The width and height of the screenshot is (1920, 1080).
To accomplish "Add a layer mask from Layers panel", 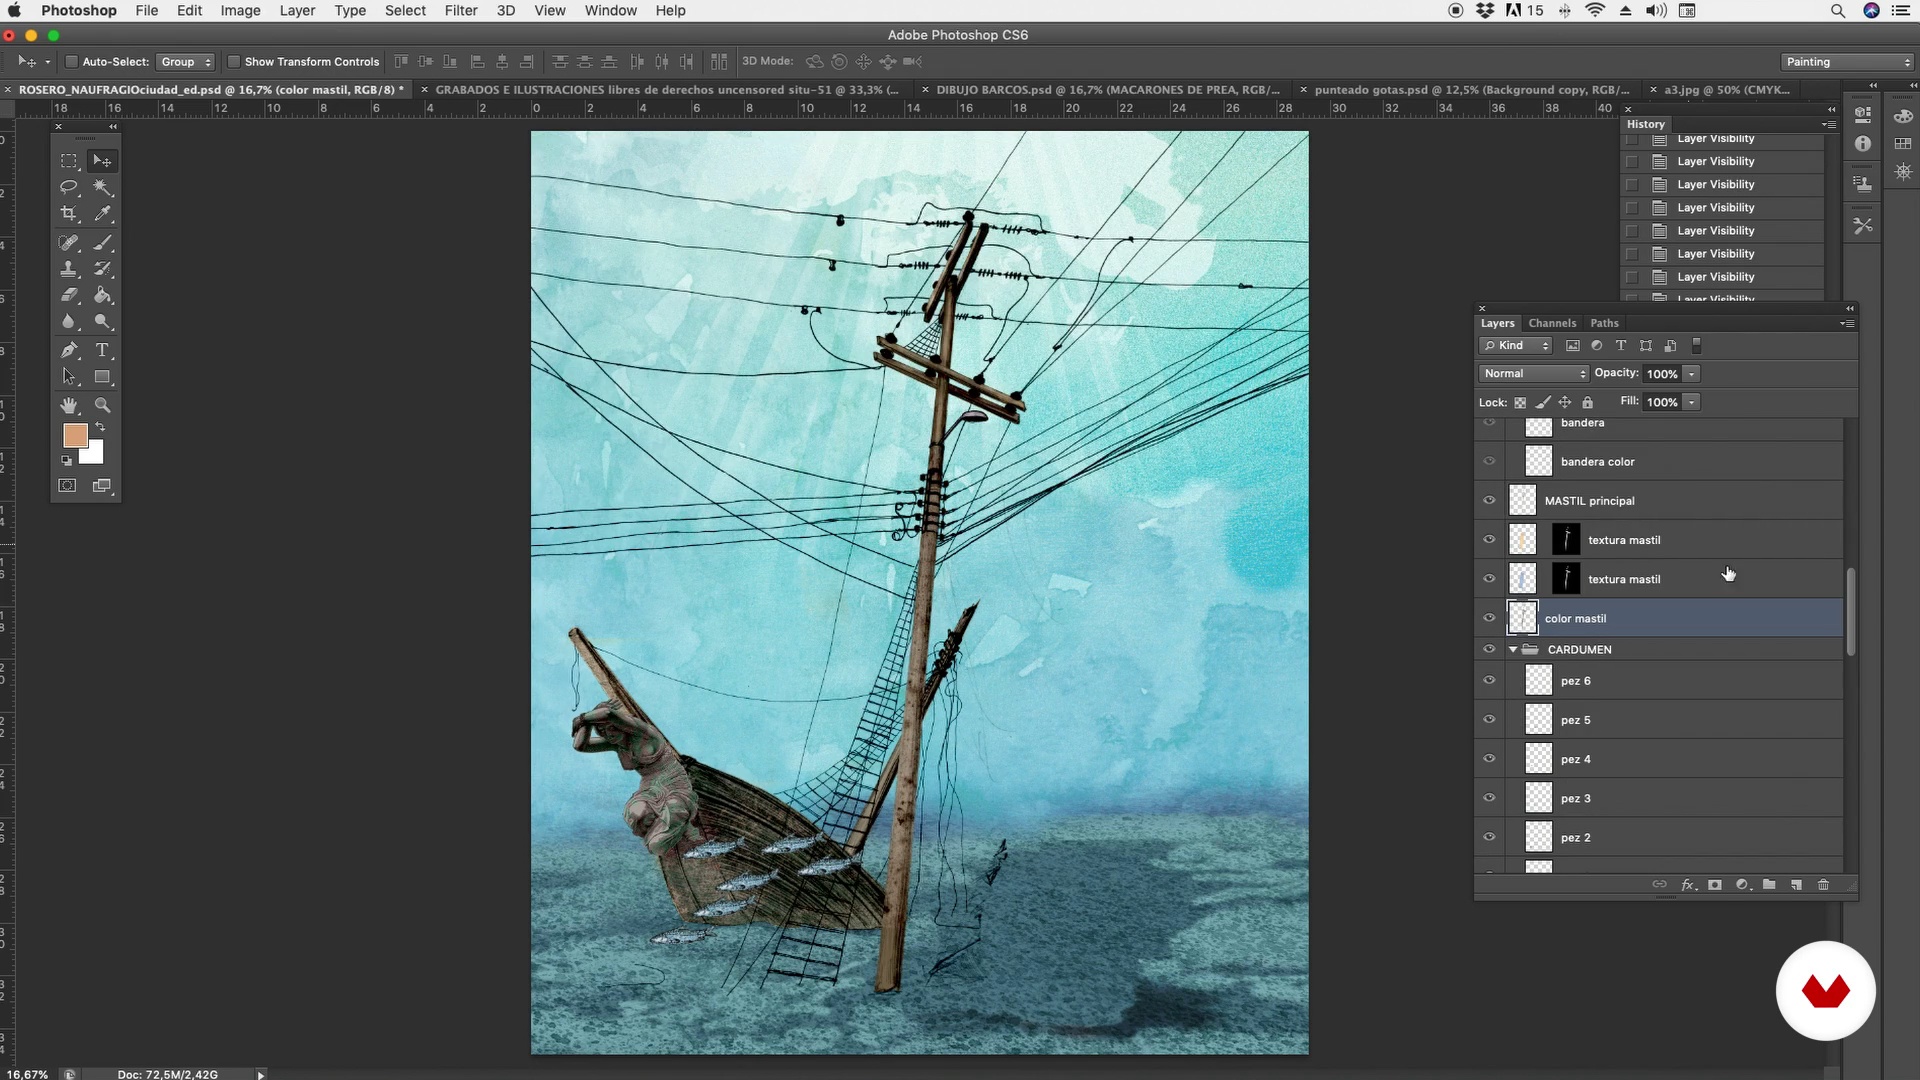I will [1715, 885].
